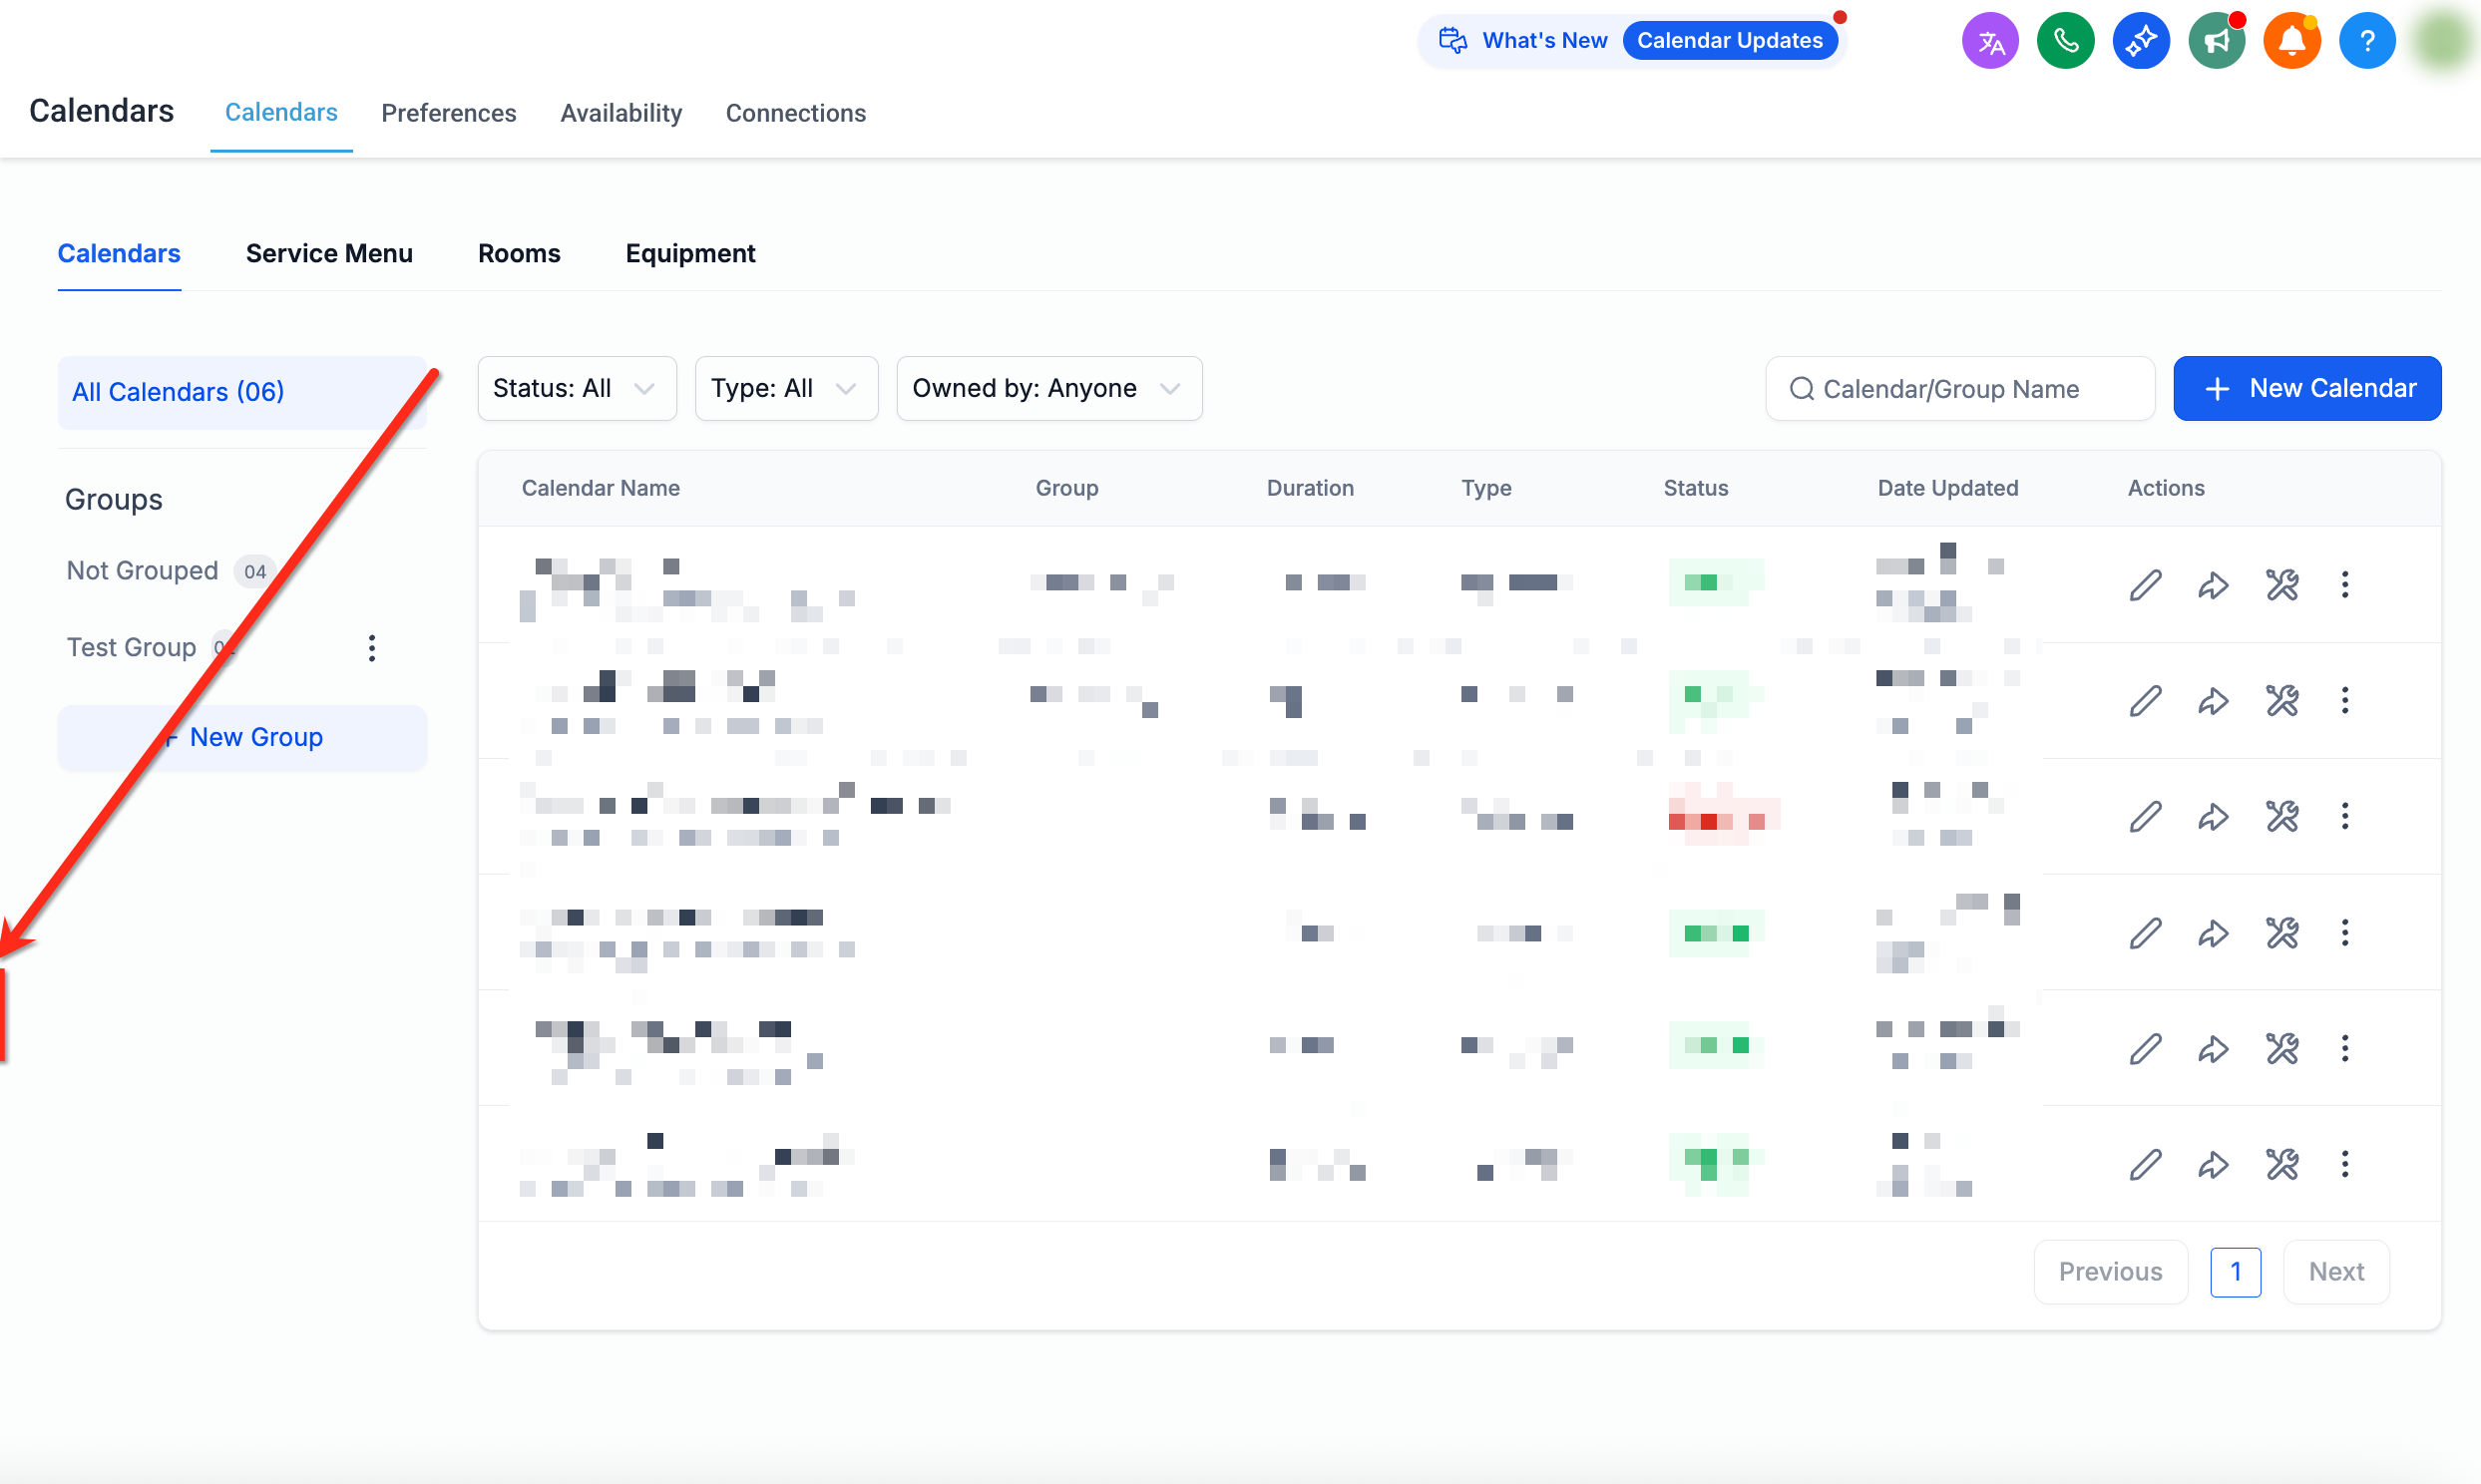Click the Date Updated column header
2481x1484 pixels.
coord(1947,488)
